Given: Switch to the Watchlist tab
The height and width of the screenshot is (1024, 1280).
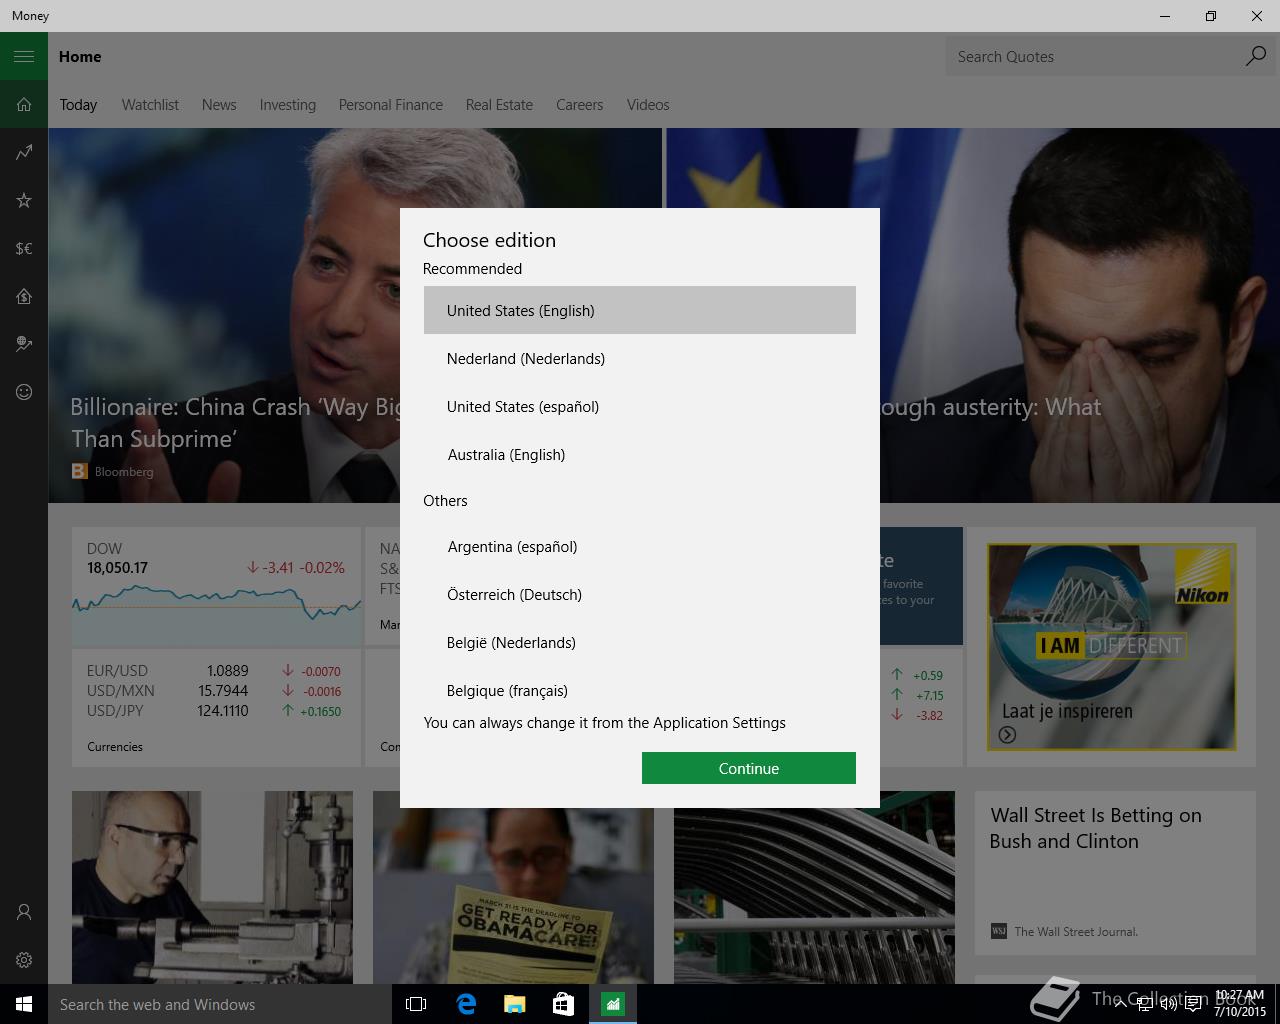Looking at the screenshot, I should tap(150, 104).
